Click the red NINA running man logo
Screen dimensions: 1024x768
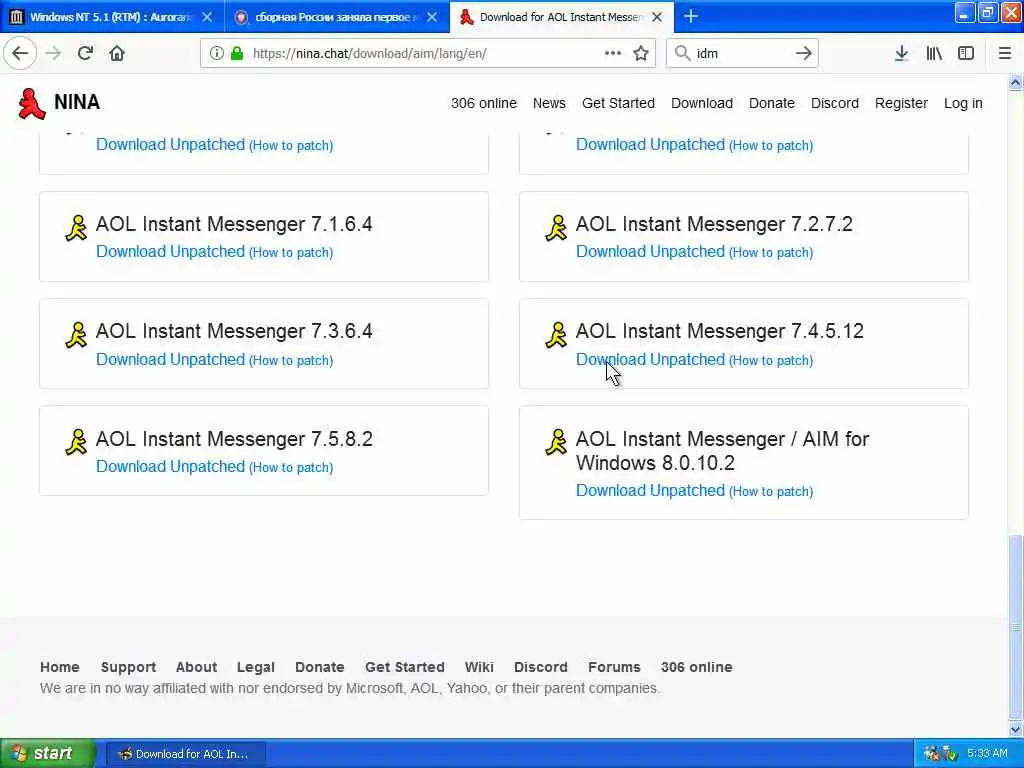coord(31,103)
